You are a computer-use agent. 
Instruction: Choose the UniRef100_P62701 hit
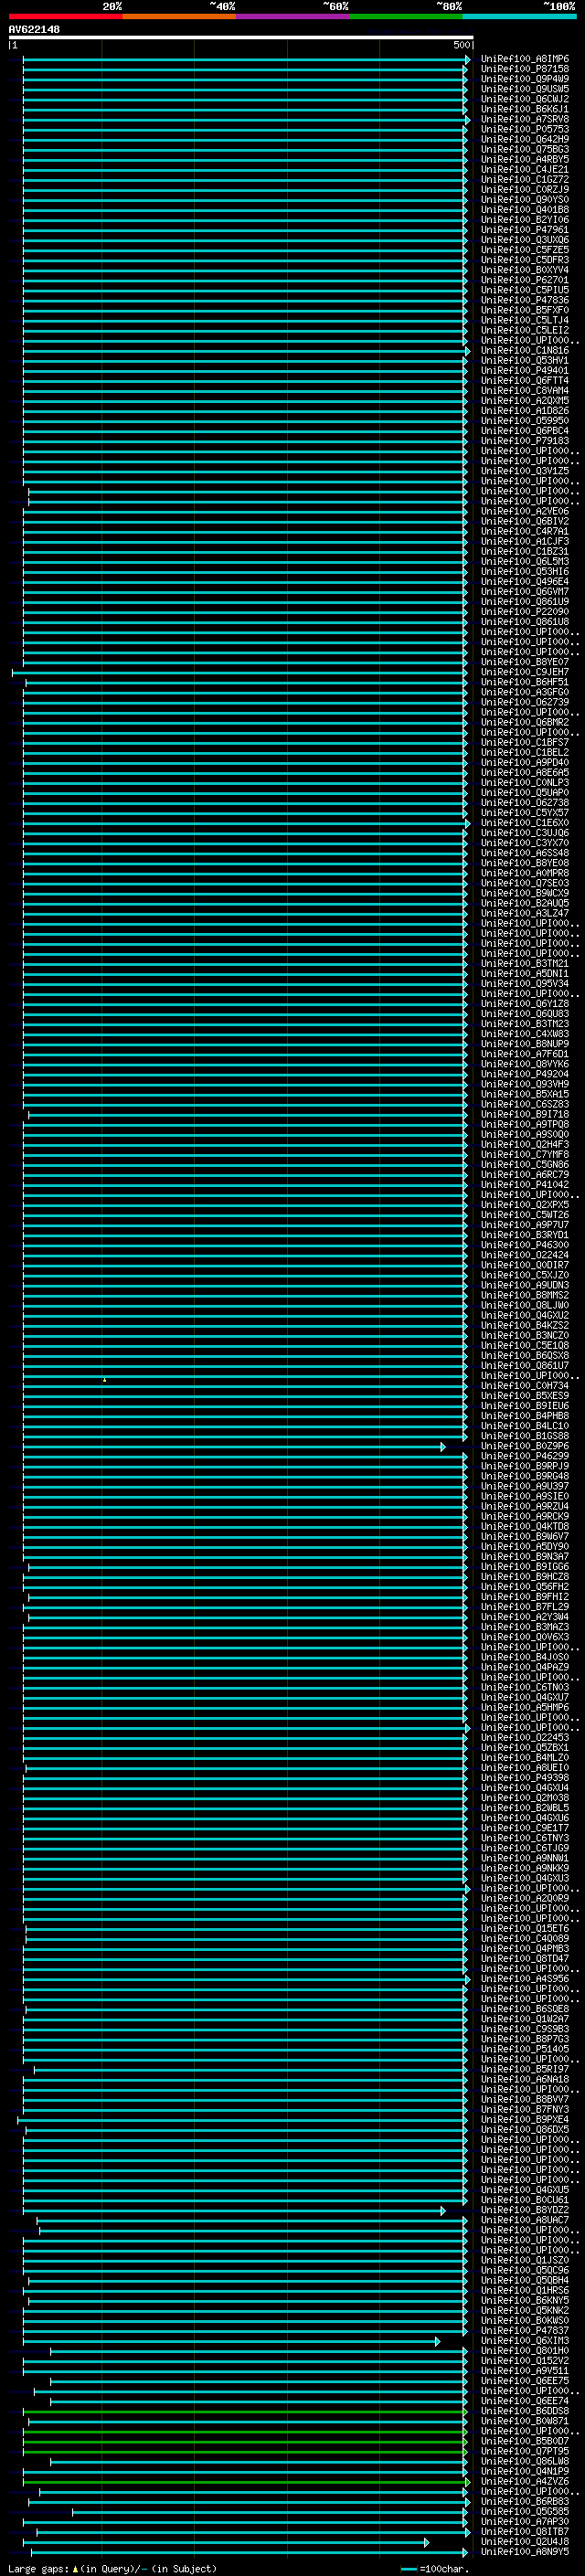(524, 280)
